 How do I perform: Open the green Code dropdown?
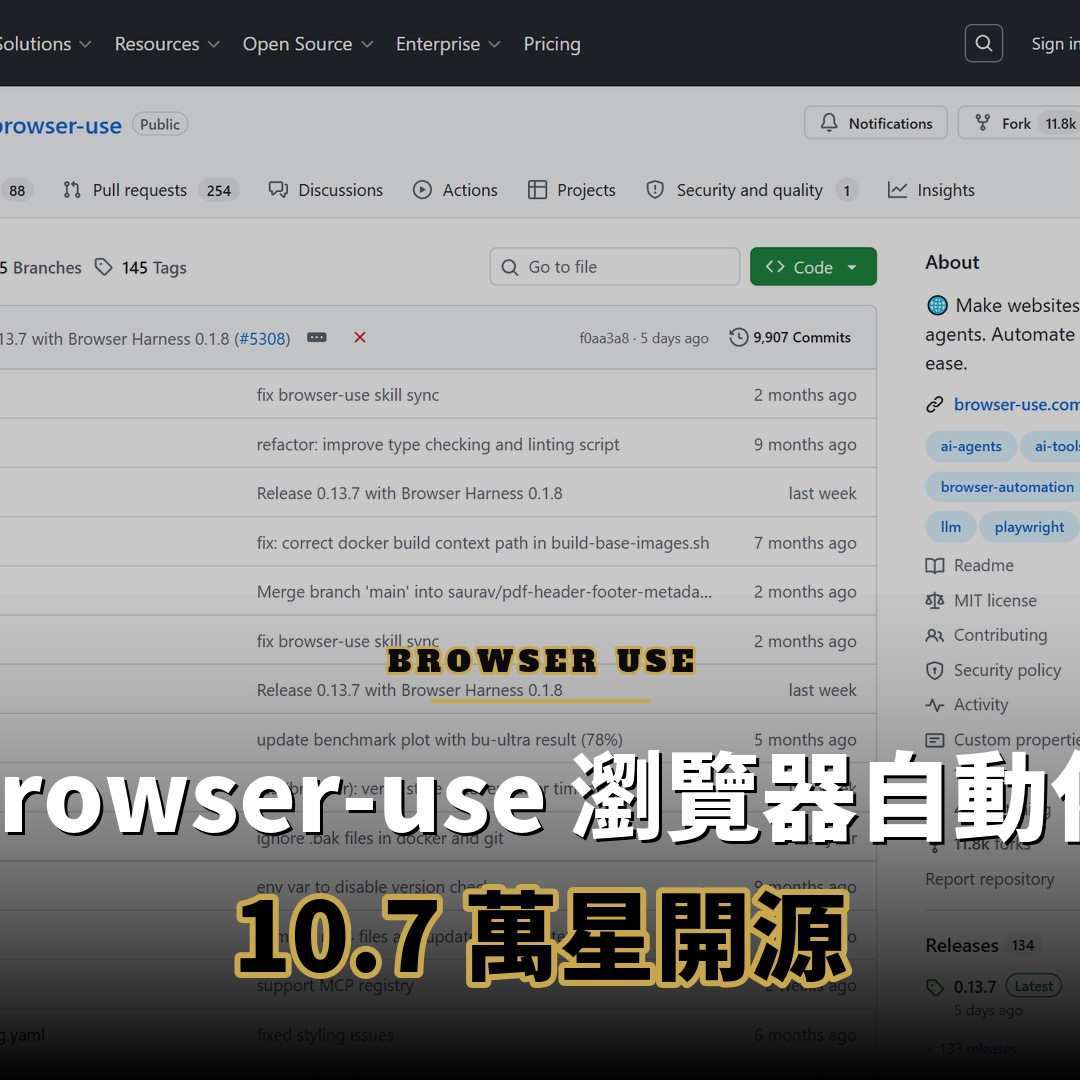click(813, 267)
